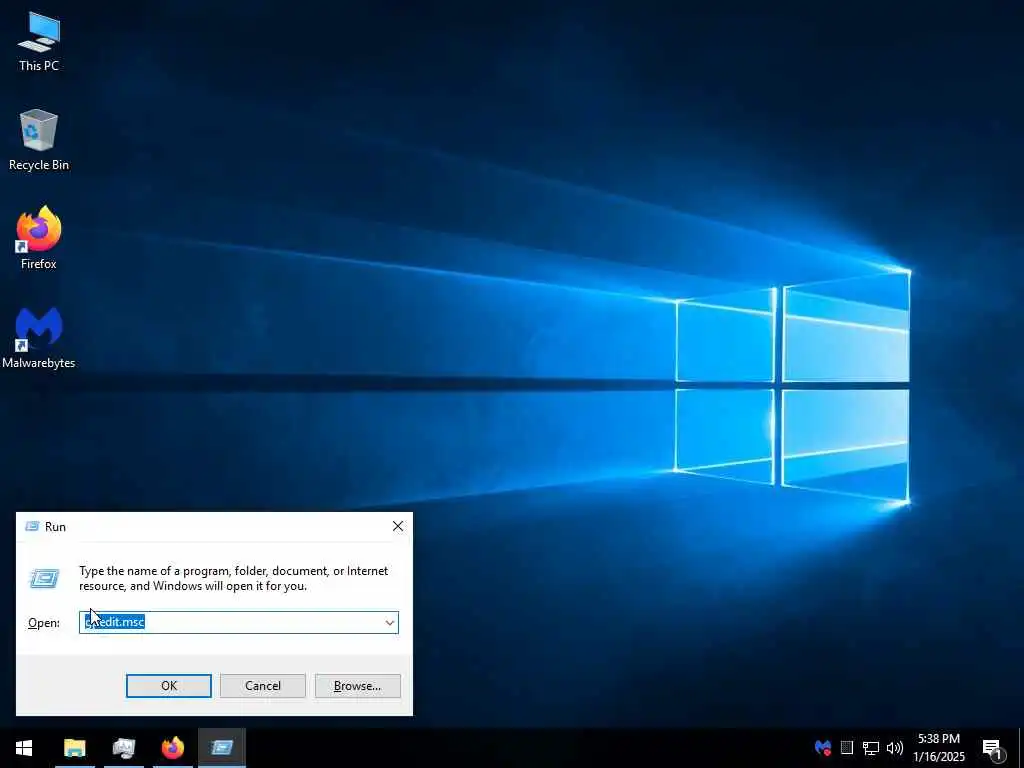
Task: Expand the Open field history dropdown
Action: pos(390,623)
